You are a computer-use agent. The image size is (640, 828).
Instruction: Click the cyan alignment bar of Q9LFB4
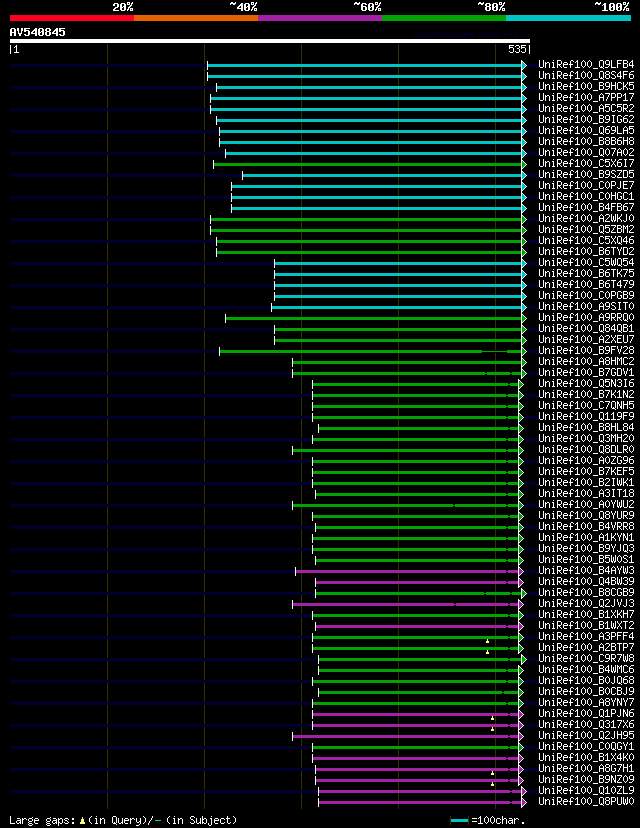(364, 65)
